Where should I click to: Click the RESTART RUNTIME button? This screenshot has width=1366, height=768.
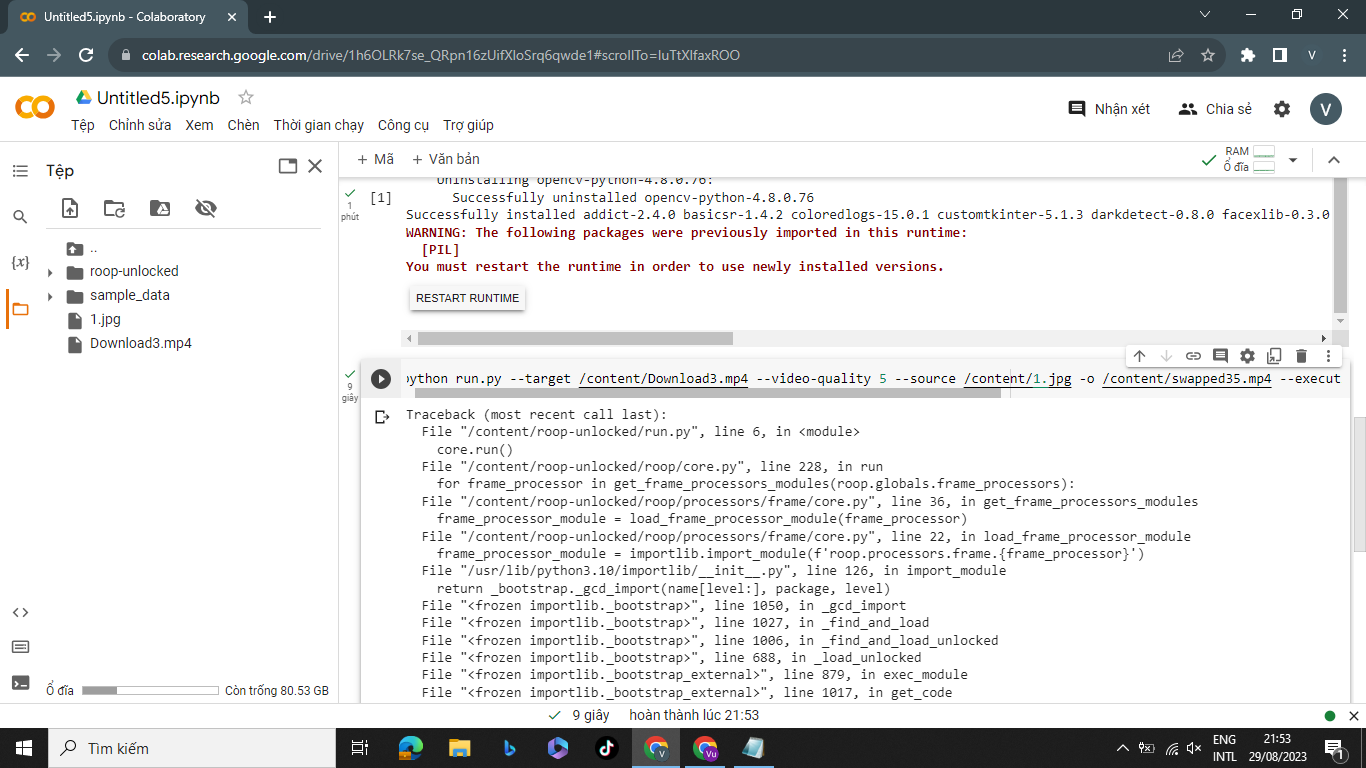(x=467, y=298)
